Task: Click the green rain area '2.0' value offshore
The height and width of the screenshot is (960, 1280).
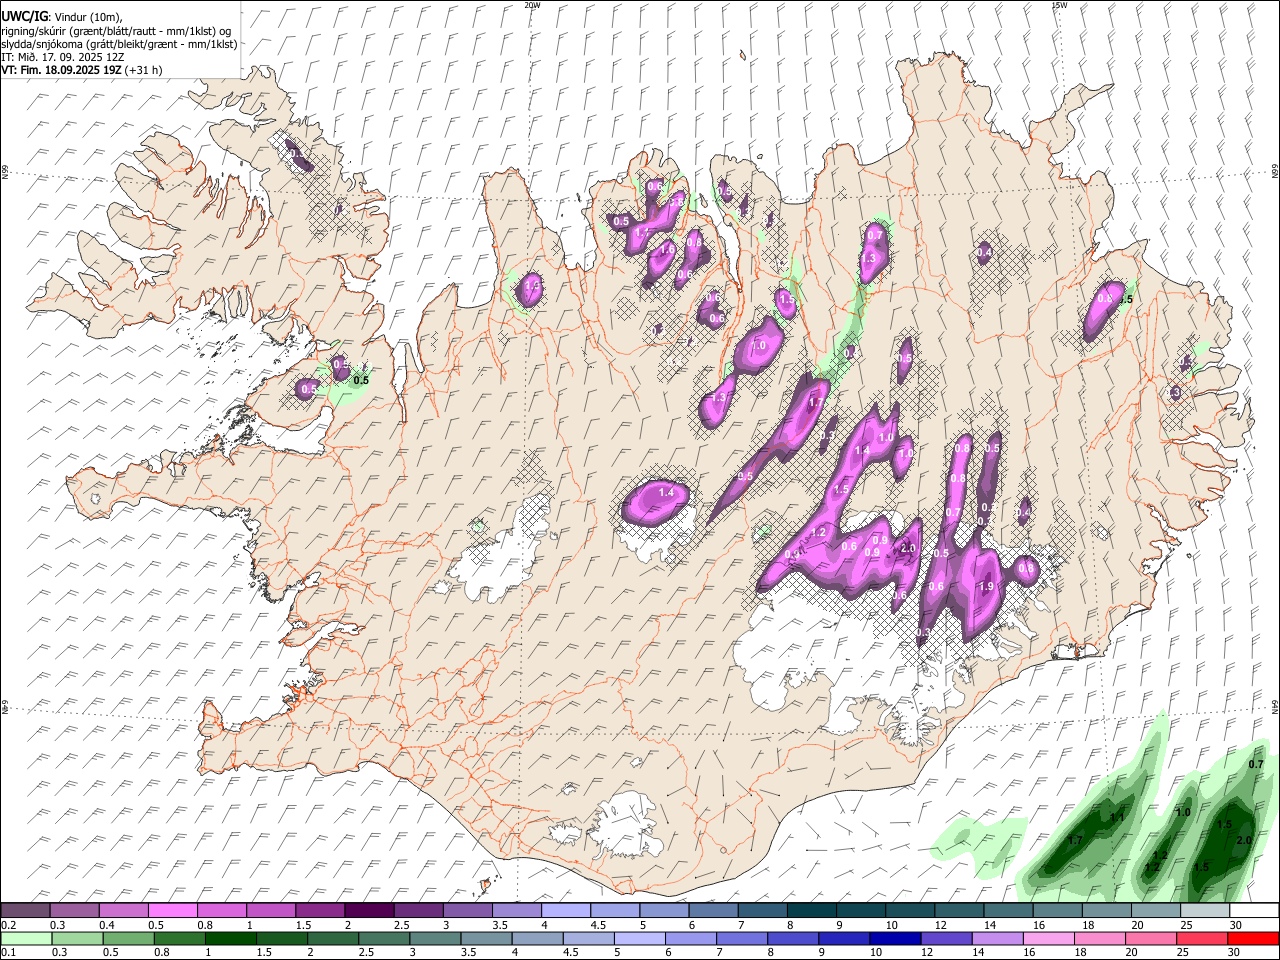Action: pos(1244,841)
